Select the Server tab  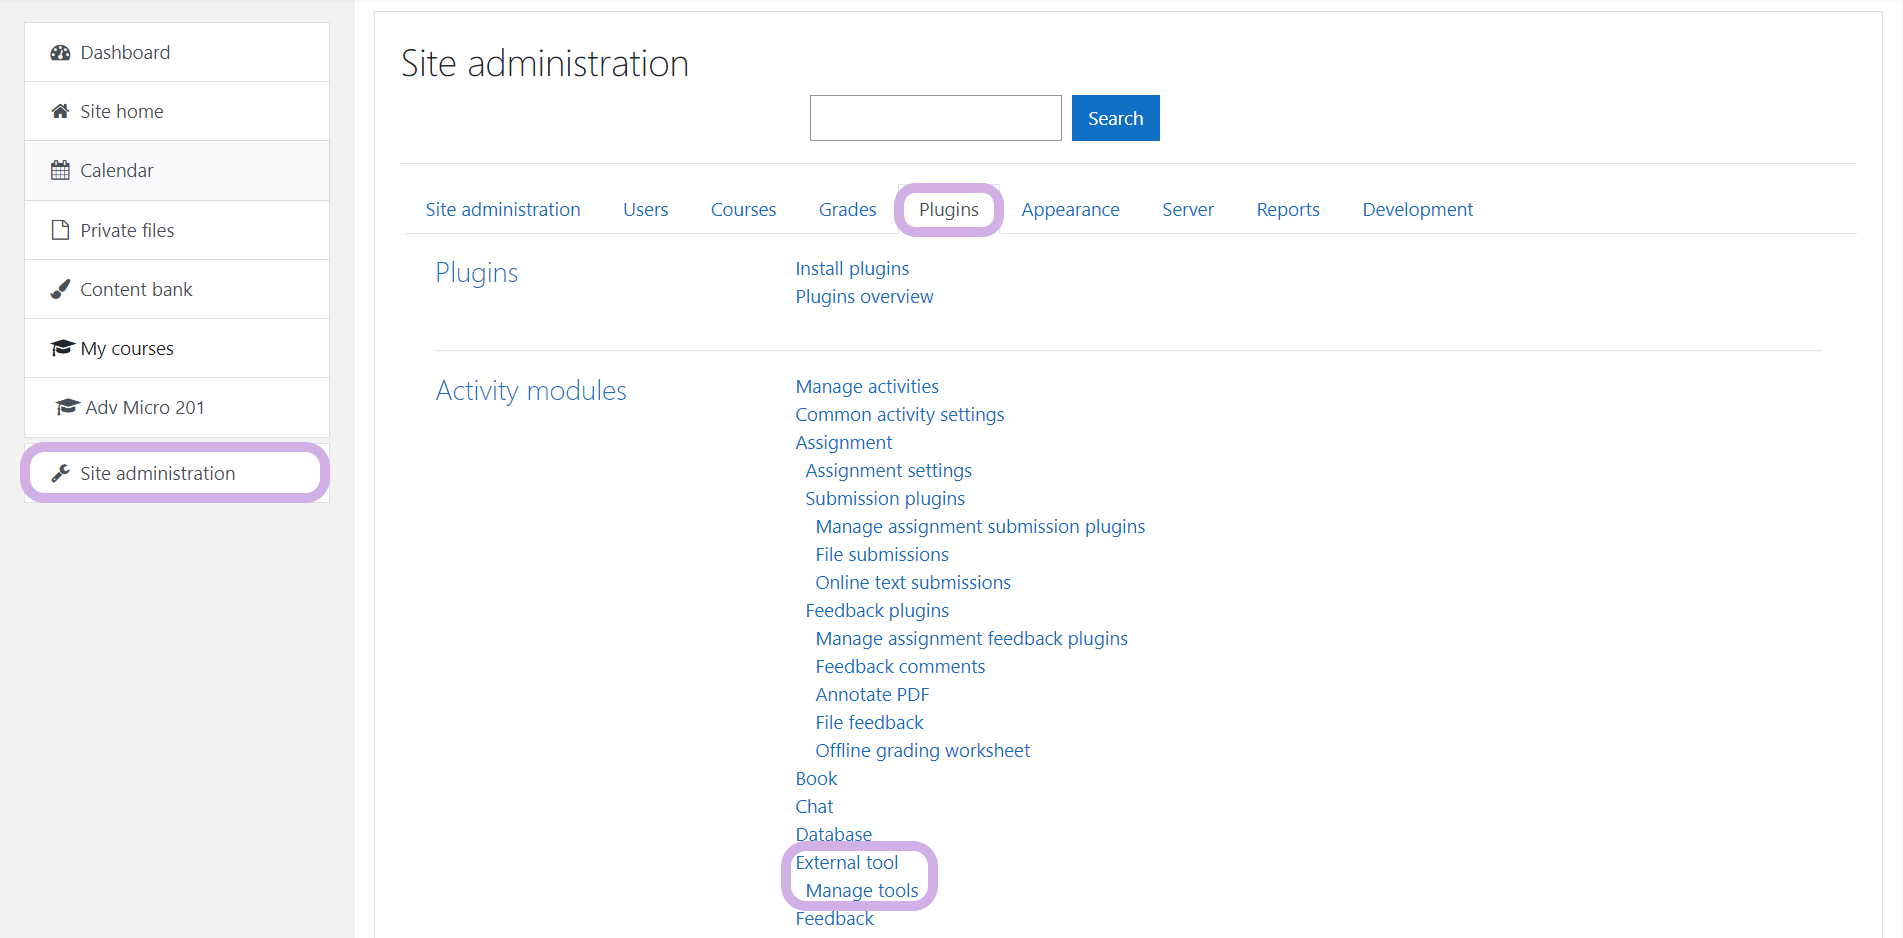point(1187,210)
